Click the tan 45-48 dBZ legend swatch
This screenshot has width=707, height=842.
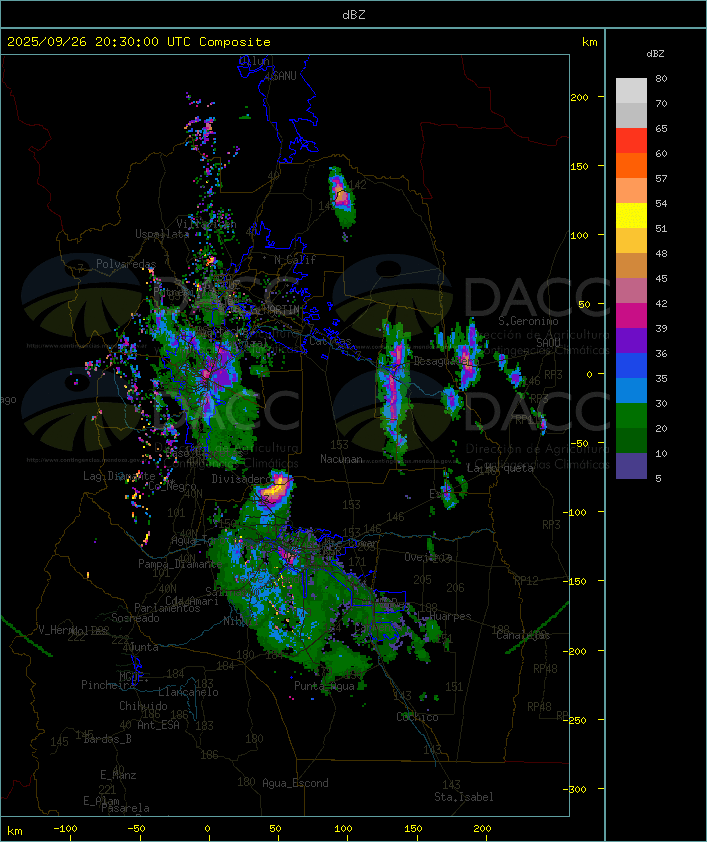click(631, 265)
